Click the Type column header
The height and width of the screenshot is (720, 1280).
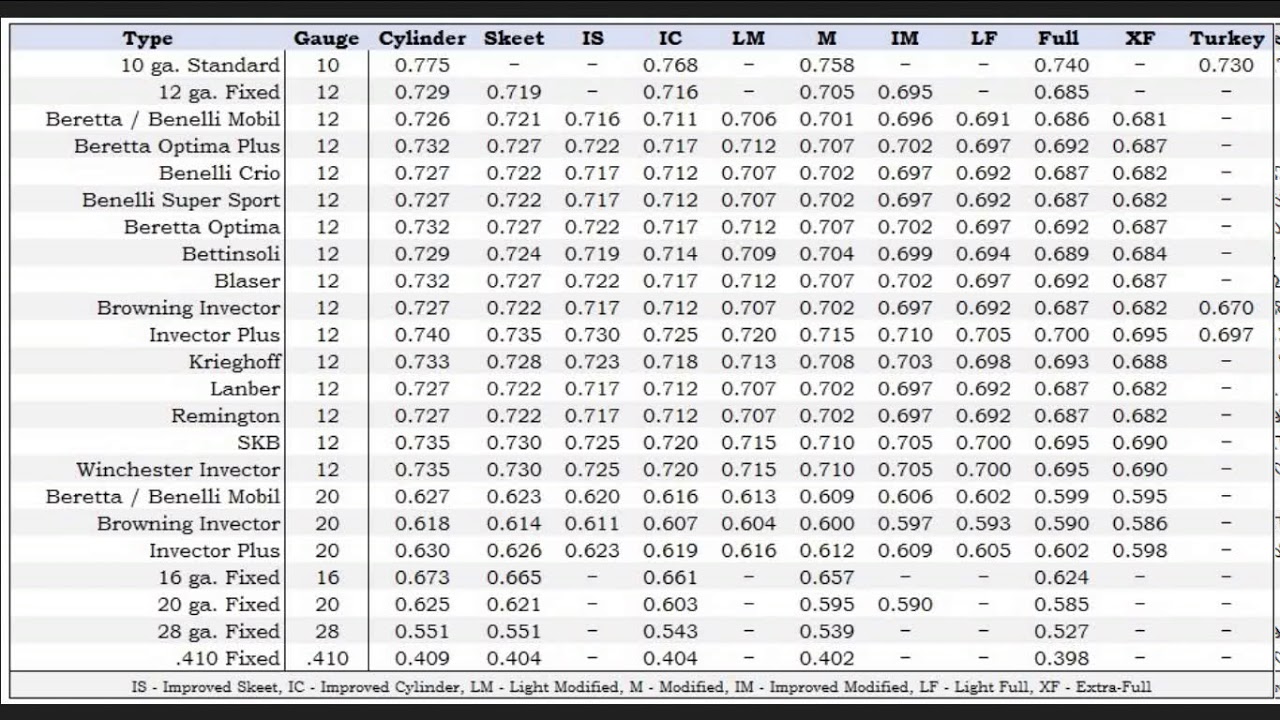coord(147,39)
